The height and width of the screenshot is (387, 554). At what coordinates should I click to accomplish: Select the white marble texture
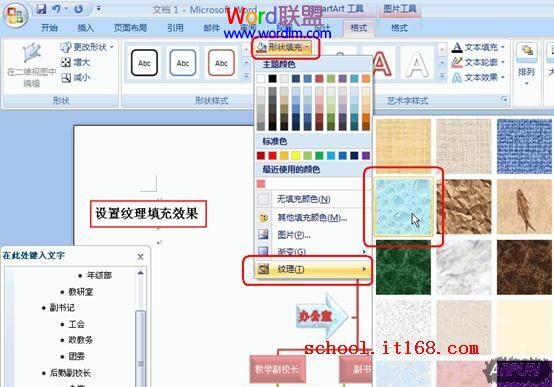[464, 267]
